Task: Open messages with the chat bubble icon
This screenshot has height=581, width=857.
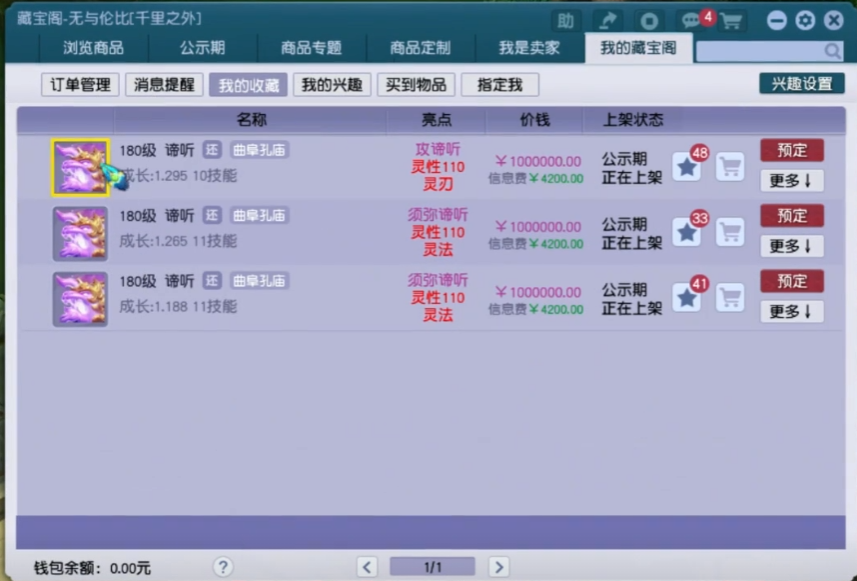Action: tap(690, 21)
